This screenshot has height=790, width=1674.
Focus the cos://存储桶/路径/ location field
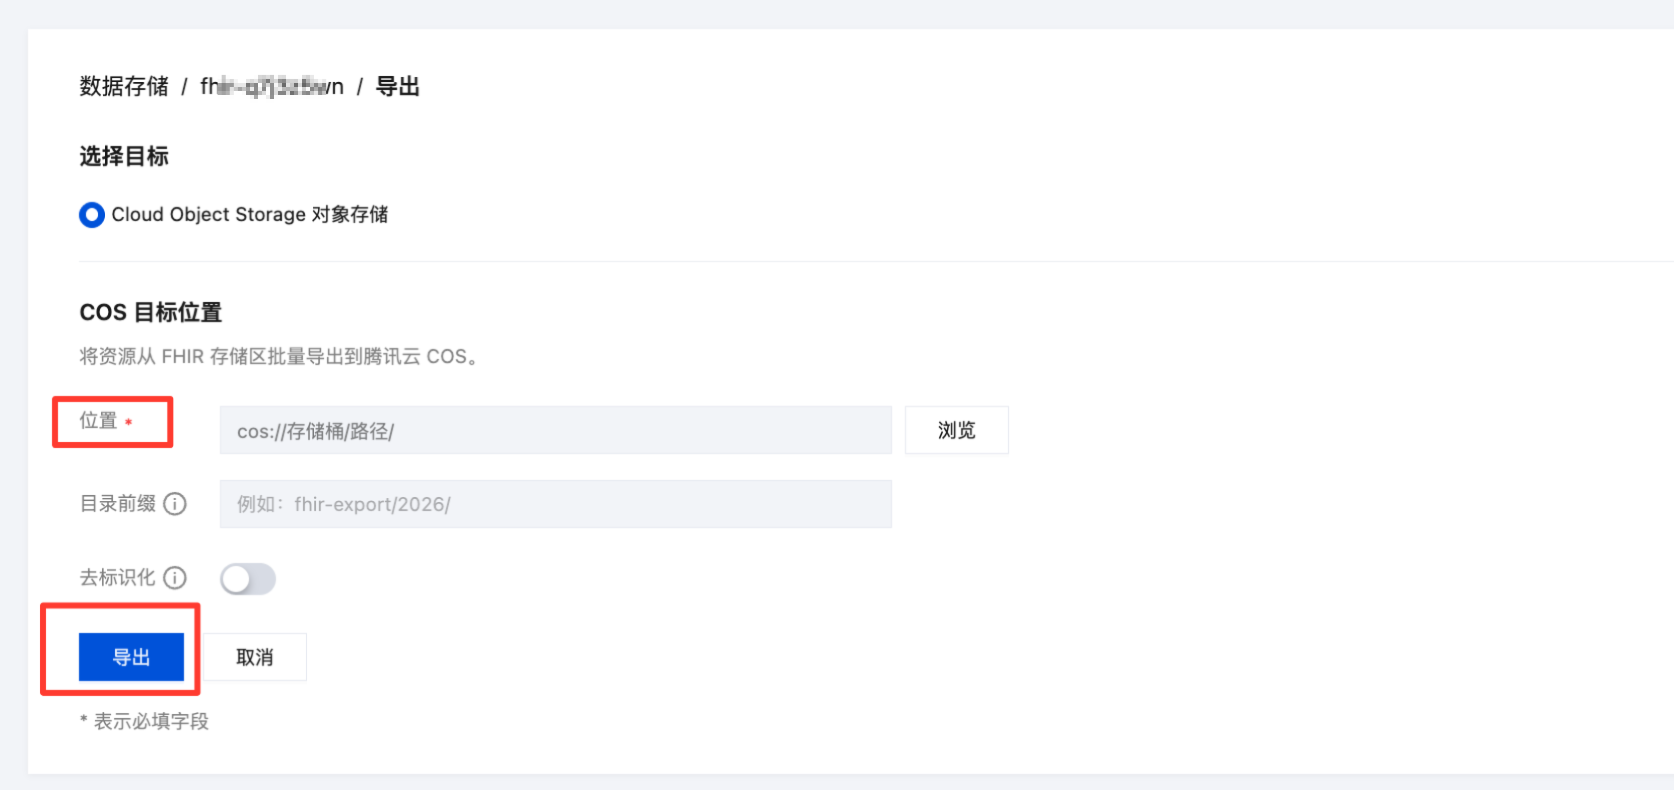(x=556, y=430)
